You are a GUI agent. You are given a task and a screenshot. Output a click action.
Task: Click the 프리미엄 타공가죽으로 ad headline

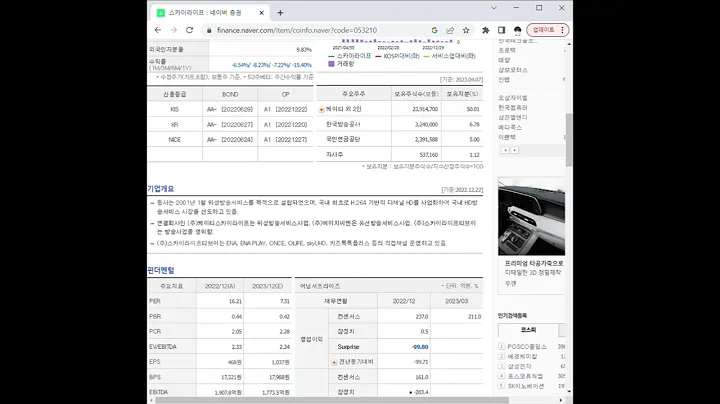coord(534,264)
